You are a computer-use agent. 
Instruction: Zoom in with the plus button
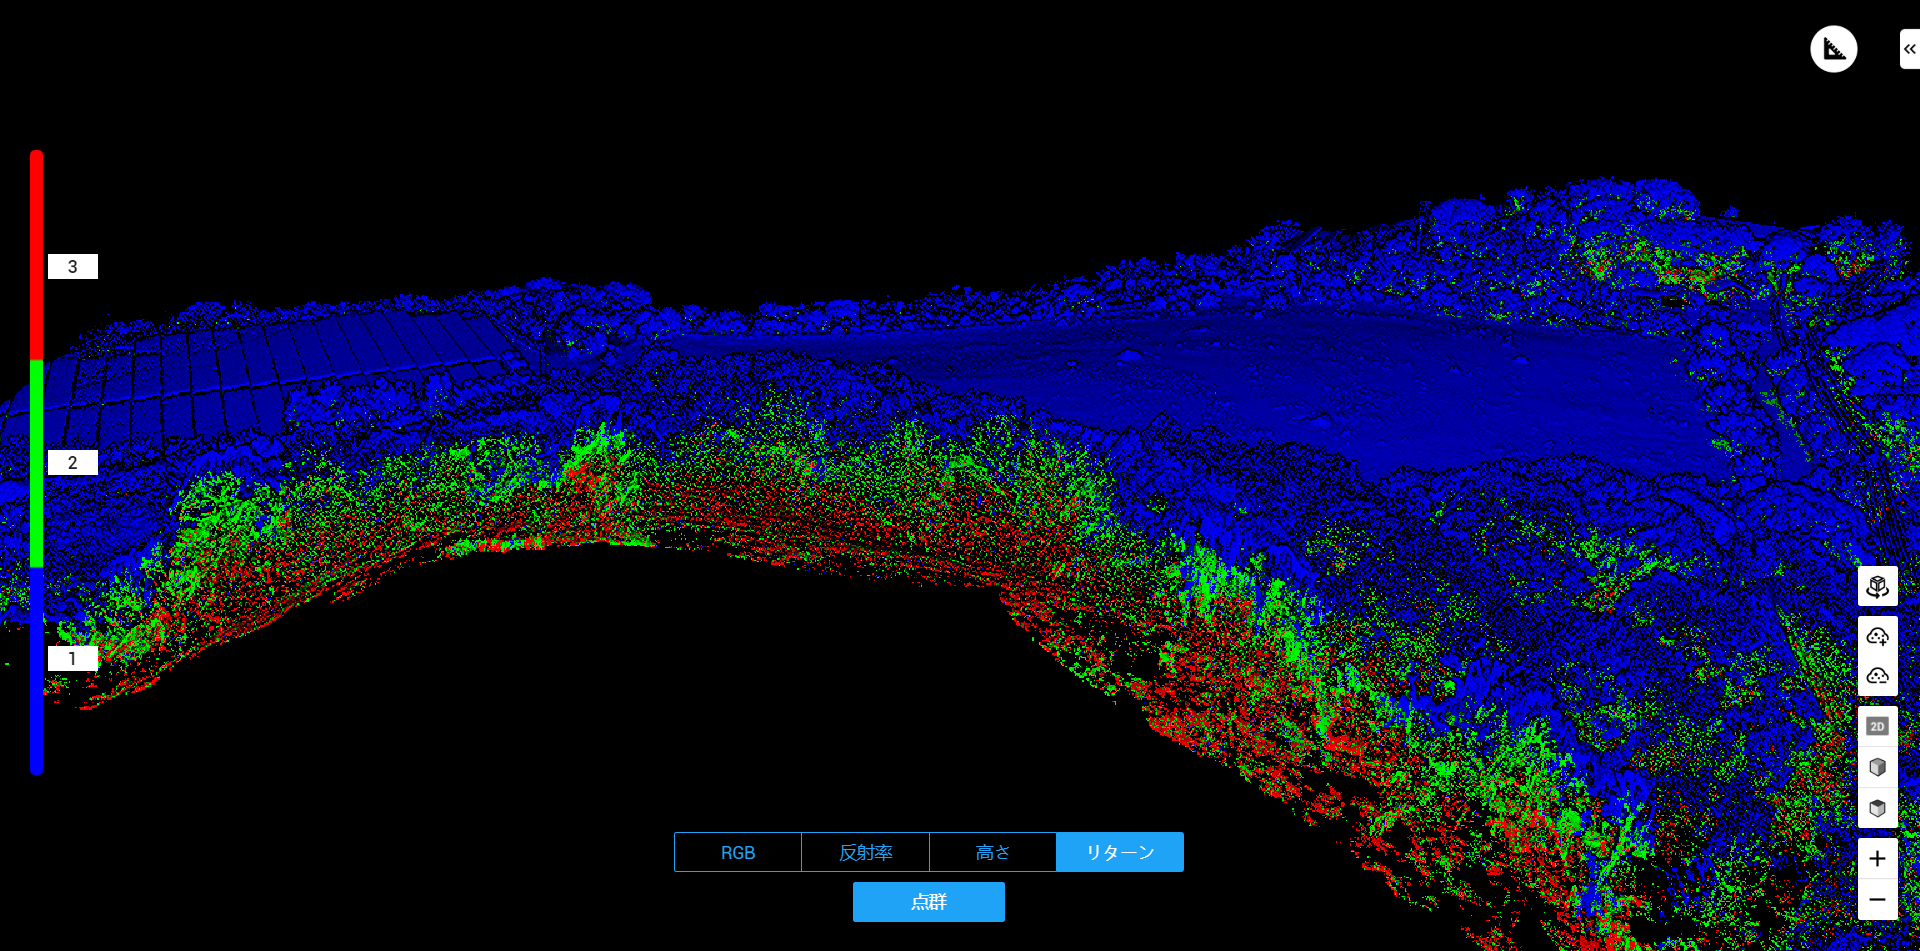(1877, 859)
